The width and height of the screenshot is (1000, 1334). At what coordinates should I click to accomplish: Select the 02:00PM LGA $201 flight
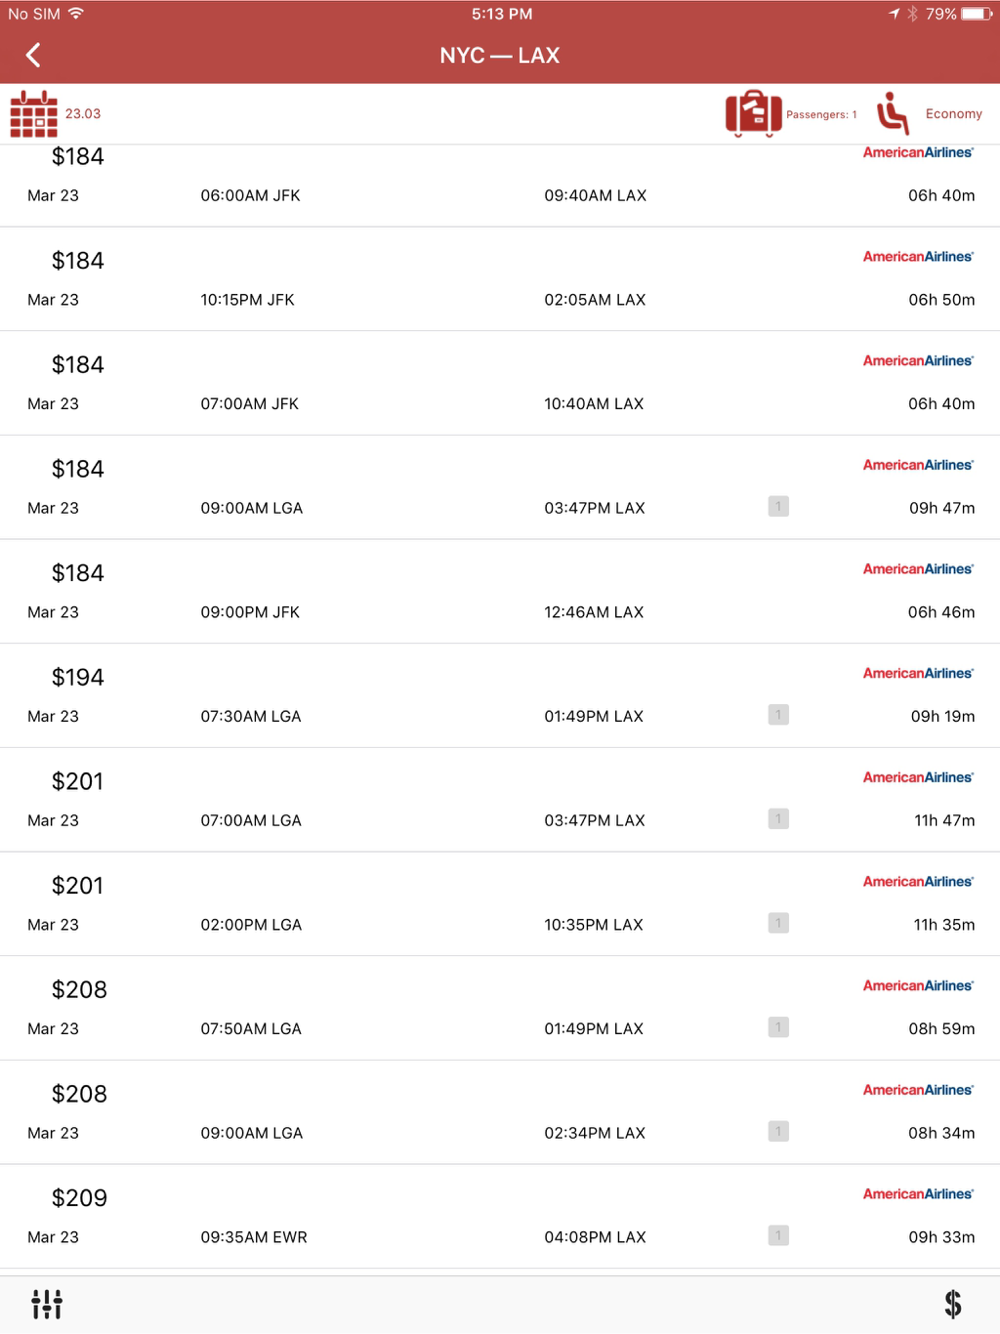tap(500, 904)
